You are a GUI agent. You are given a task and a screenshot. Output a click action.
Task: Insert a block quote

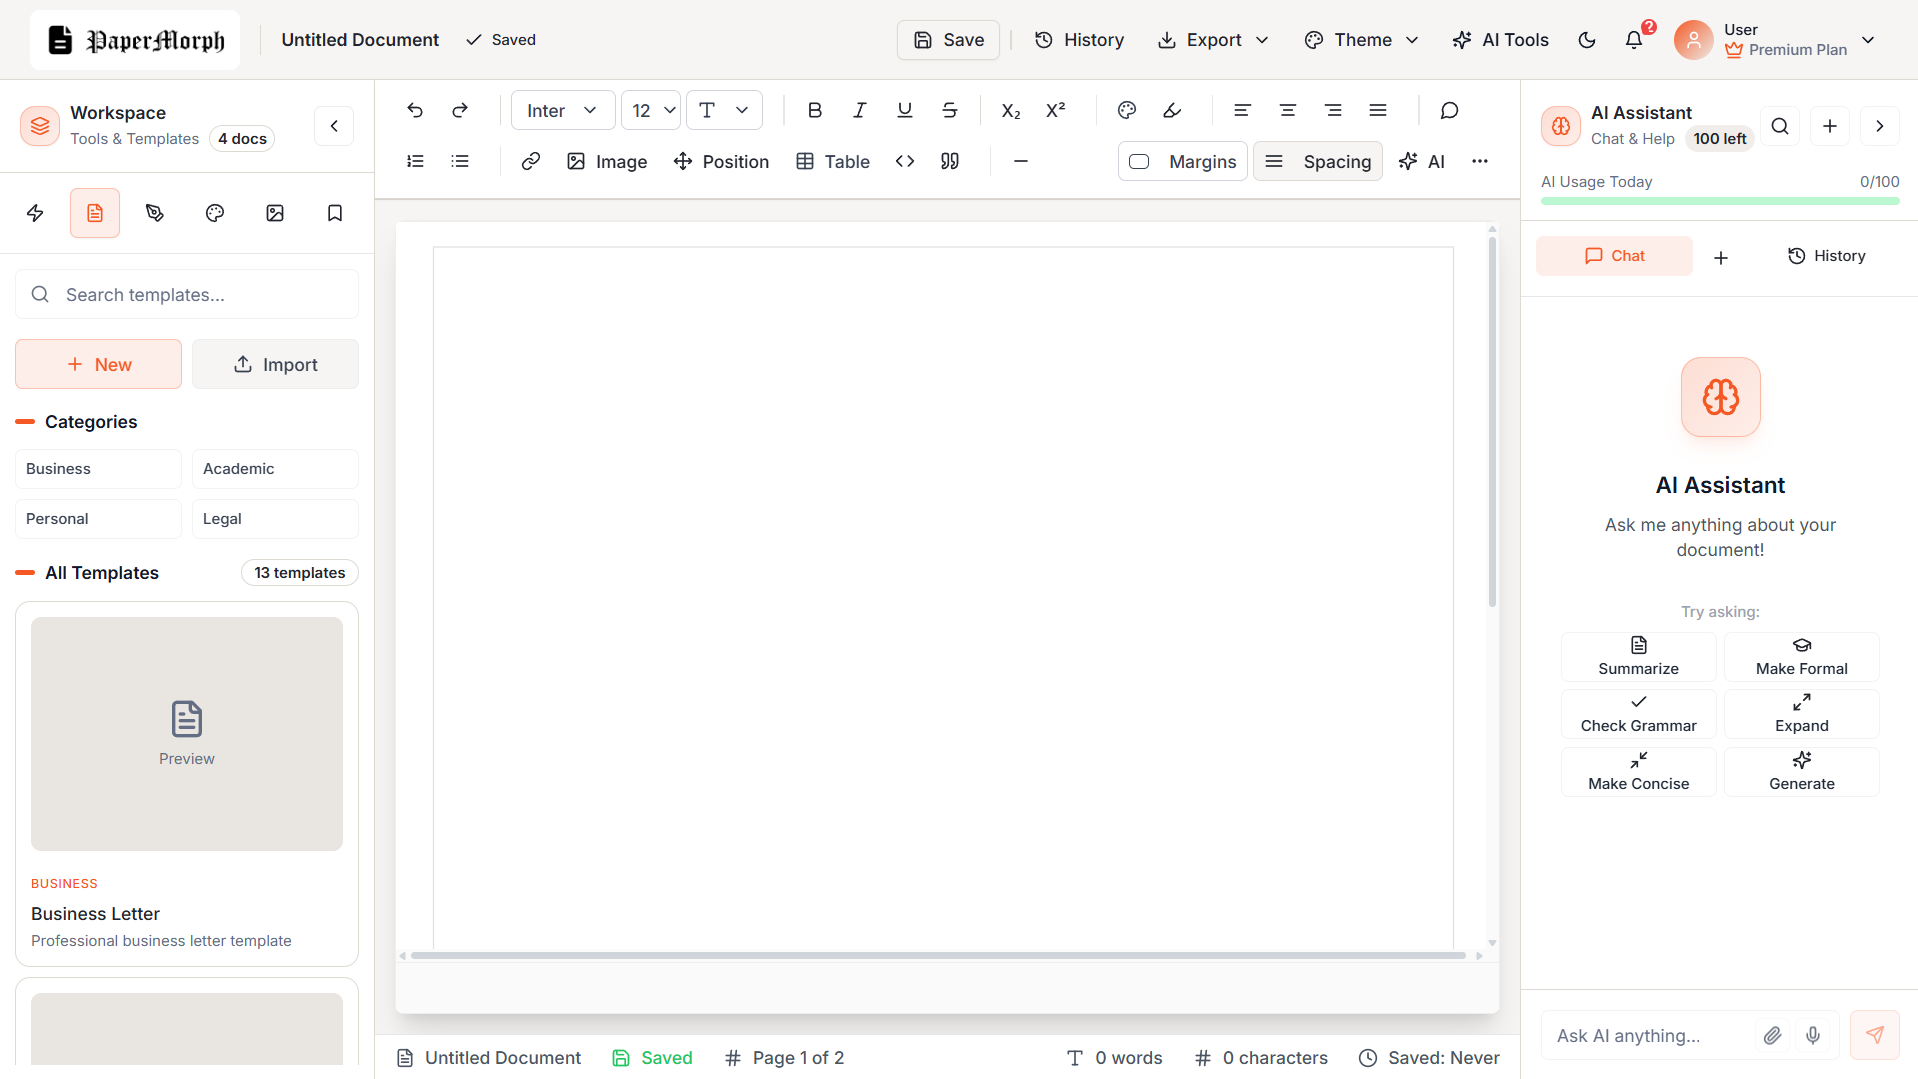pos(950,161)
